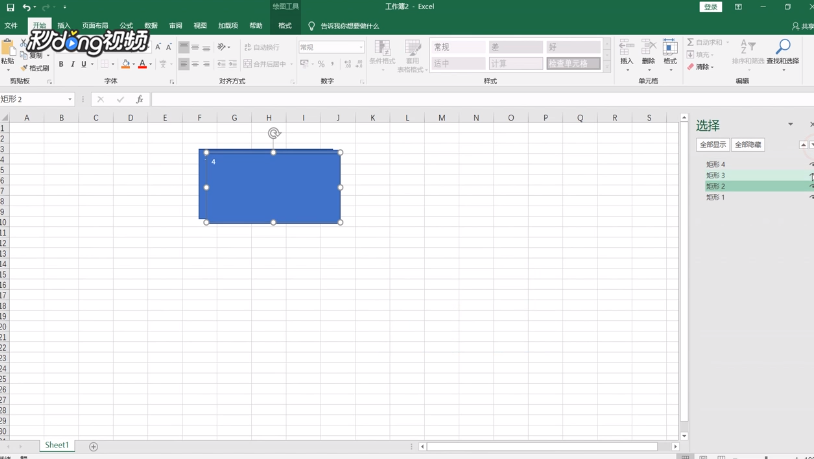Screen dimensions: 814x459
Task: Click the Paste clipboard icon
Action: pyautogui.click(x=7, y=48)
